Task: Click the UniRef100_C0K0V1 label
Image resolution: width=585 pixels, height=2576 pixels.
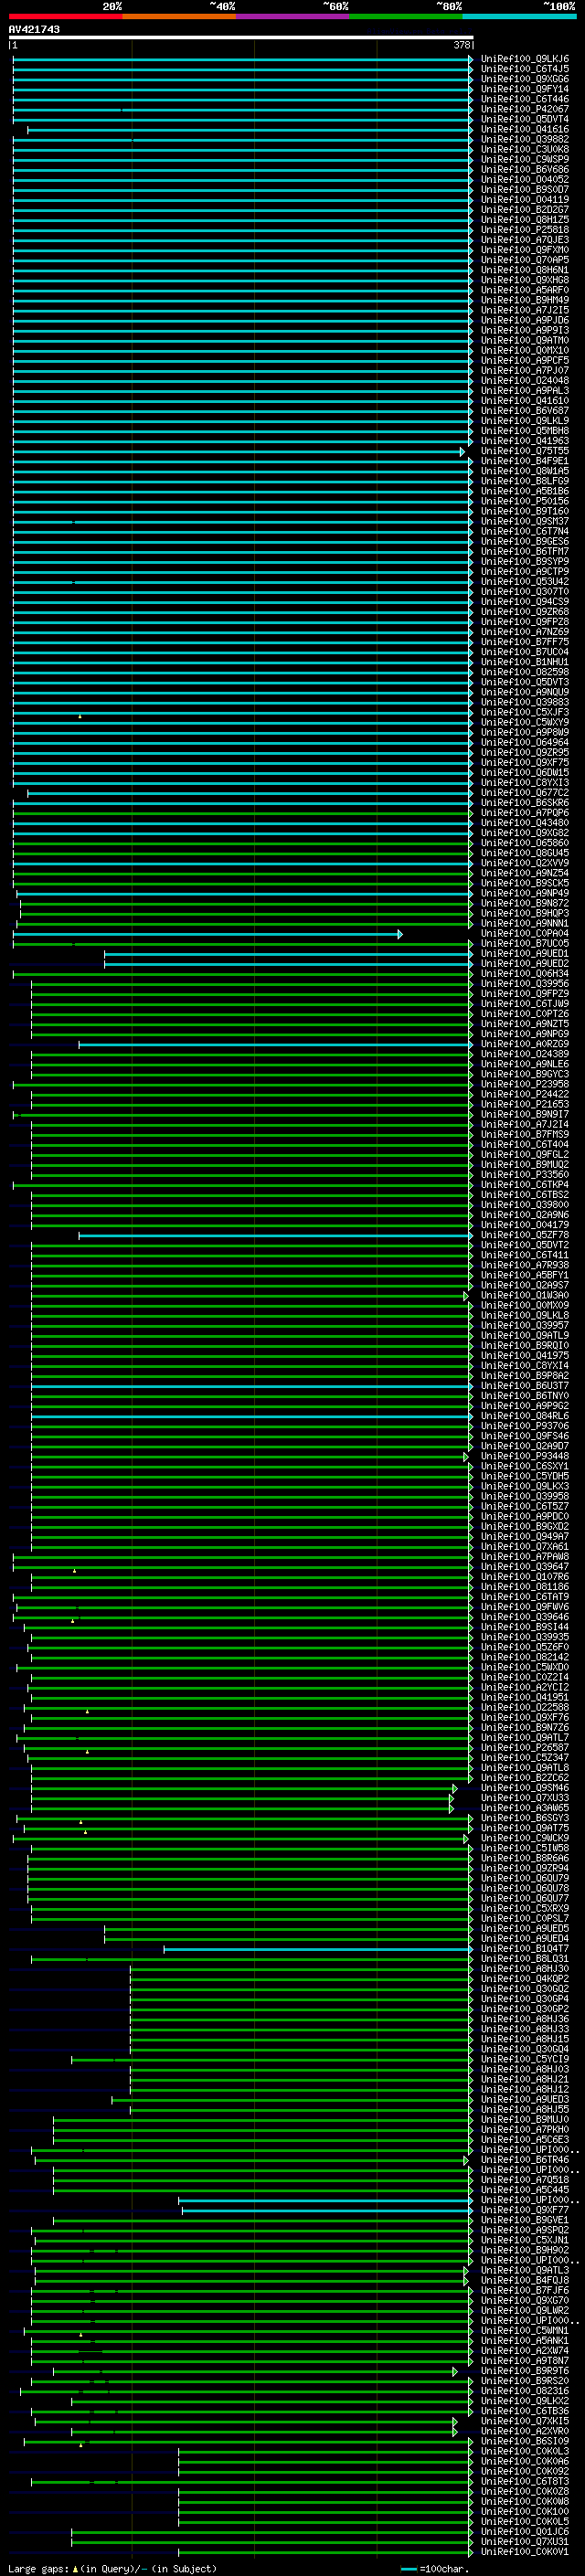Action: click(525, 2551)
